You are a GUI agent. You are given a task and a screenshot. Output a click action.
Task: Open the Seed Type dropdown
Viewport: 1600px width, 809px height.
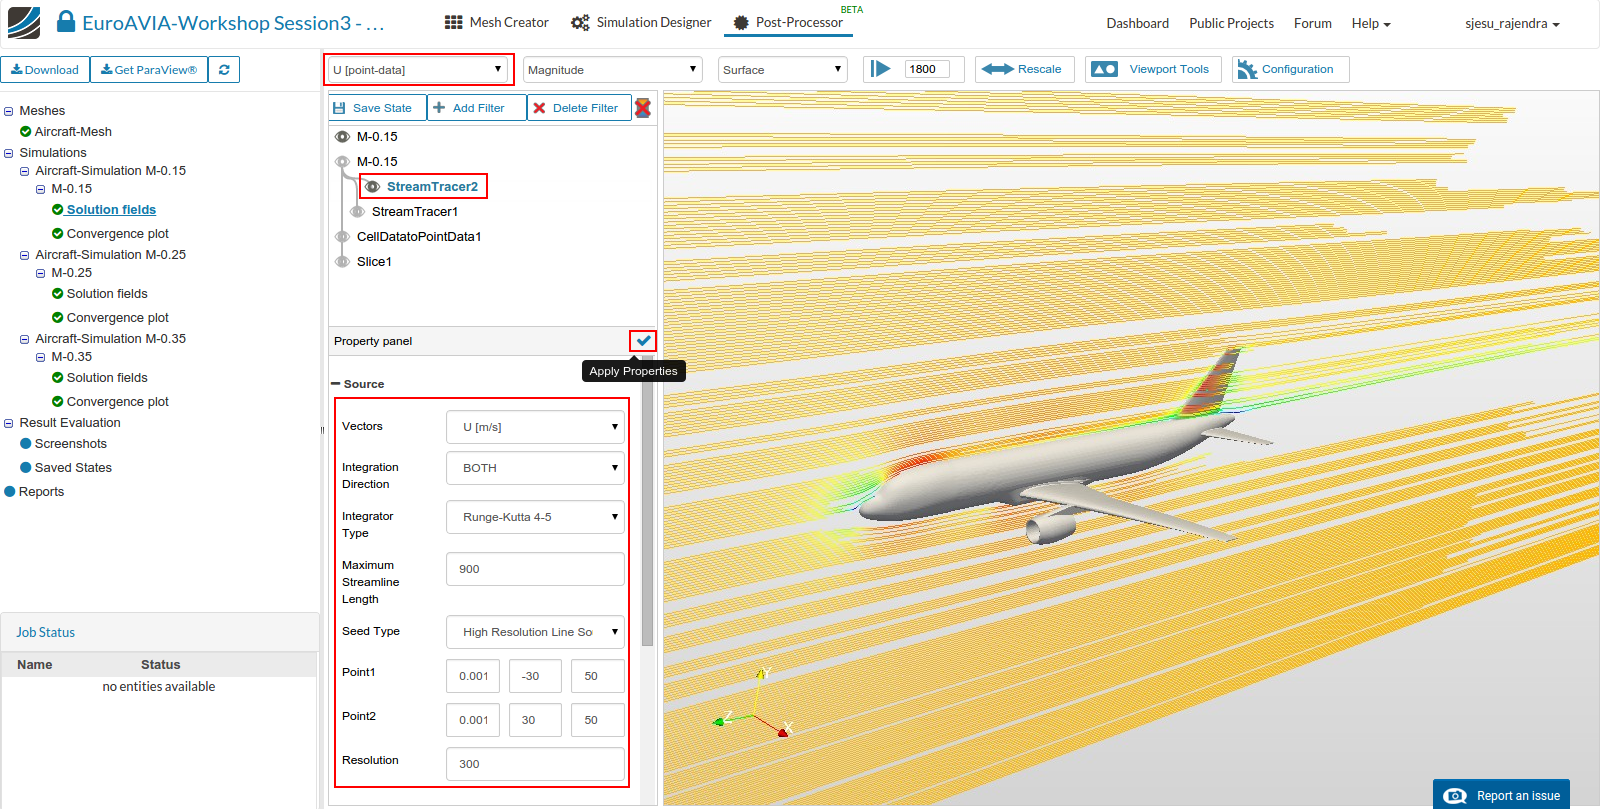click(x=535, y=632)
